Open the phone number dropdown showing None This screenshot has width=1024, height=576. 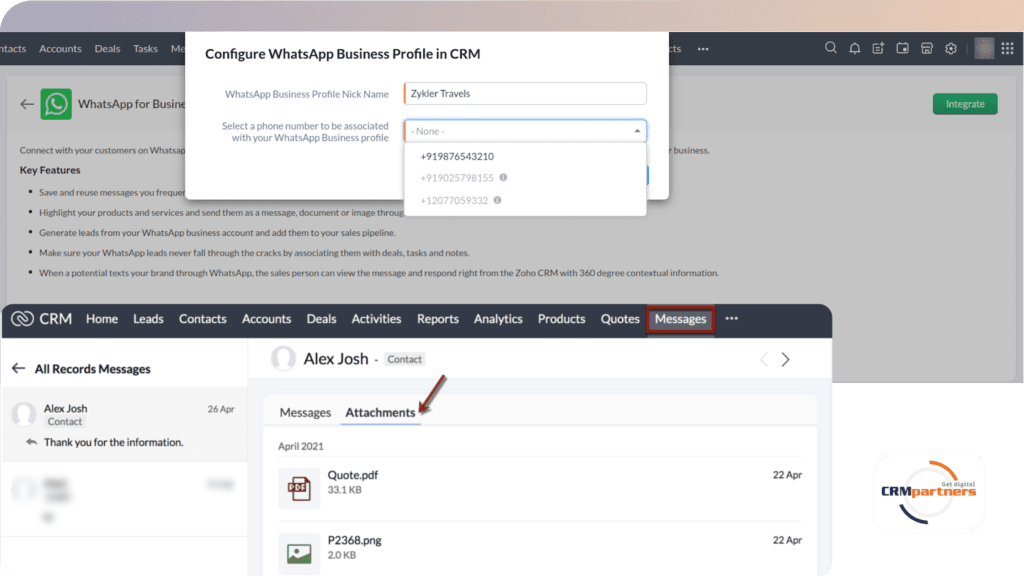click(525, 131)
